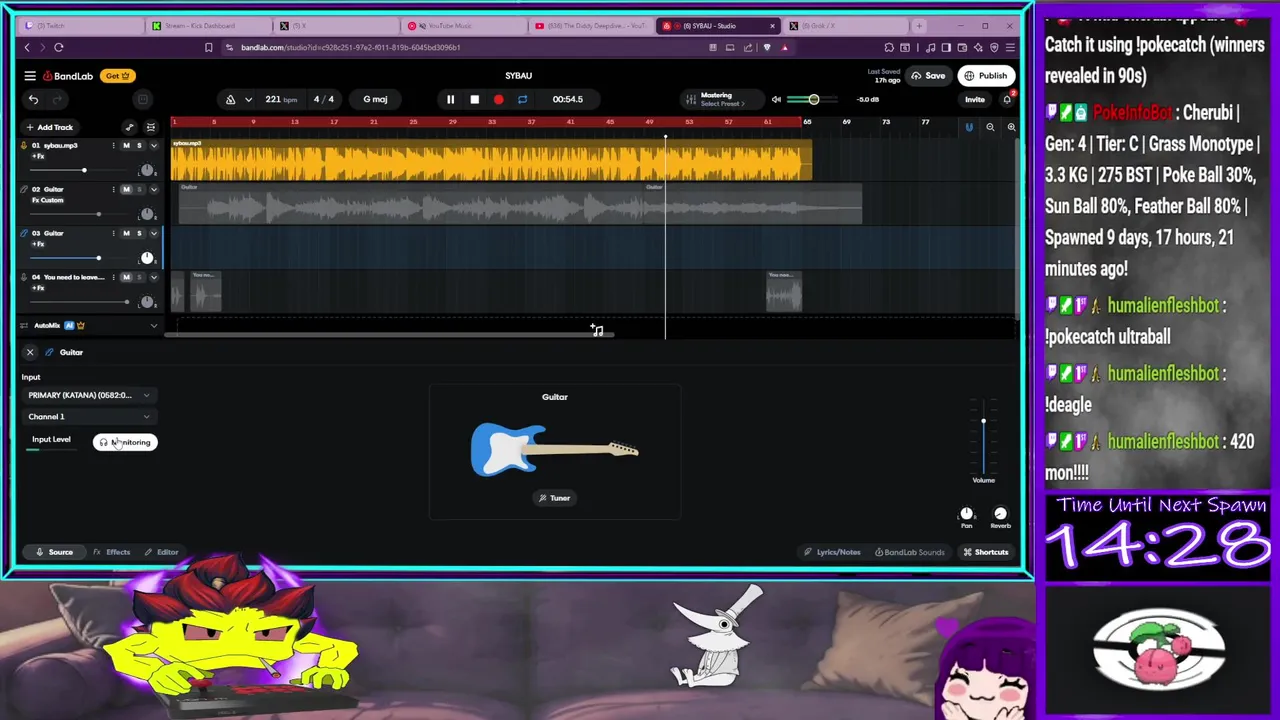Expand track 02 Guitar chevron
The height and width of the screenshot is (720, 1280).
[153, 189]
